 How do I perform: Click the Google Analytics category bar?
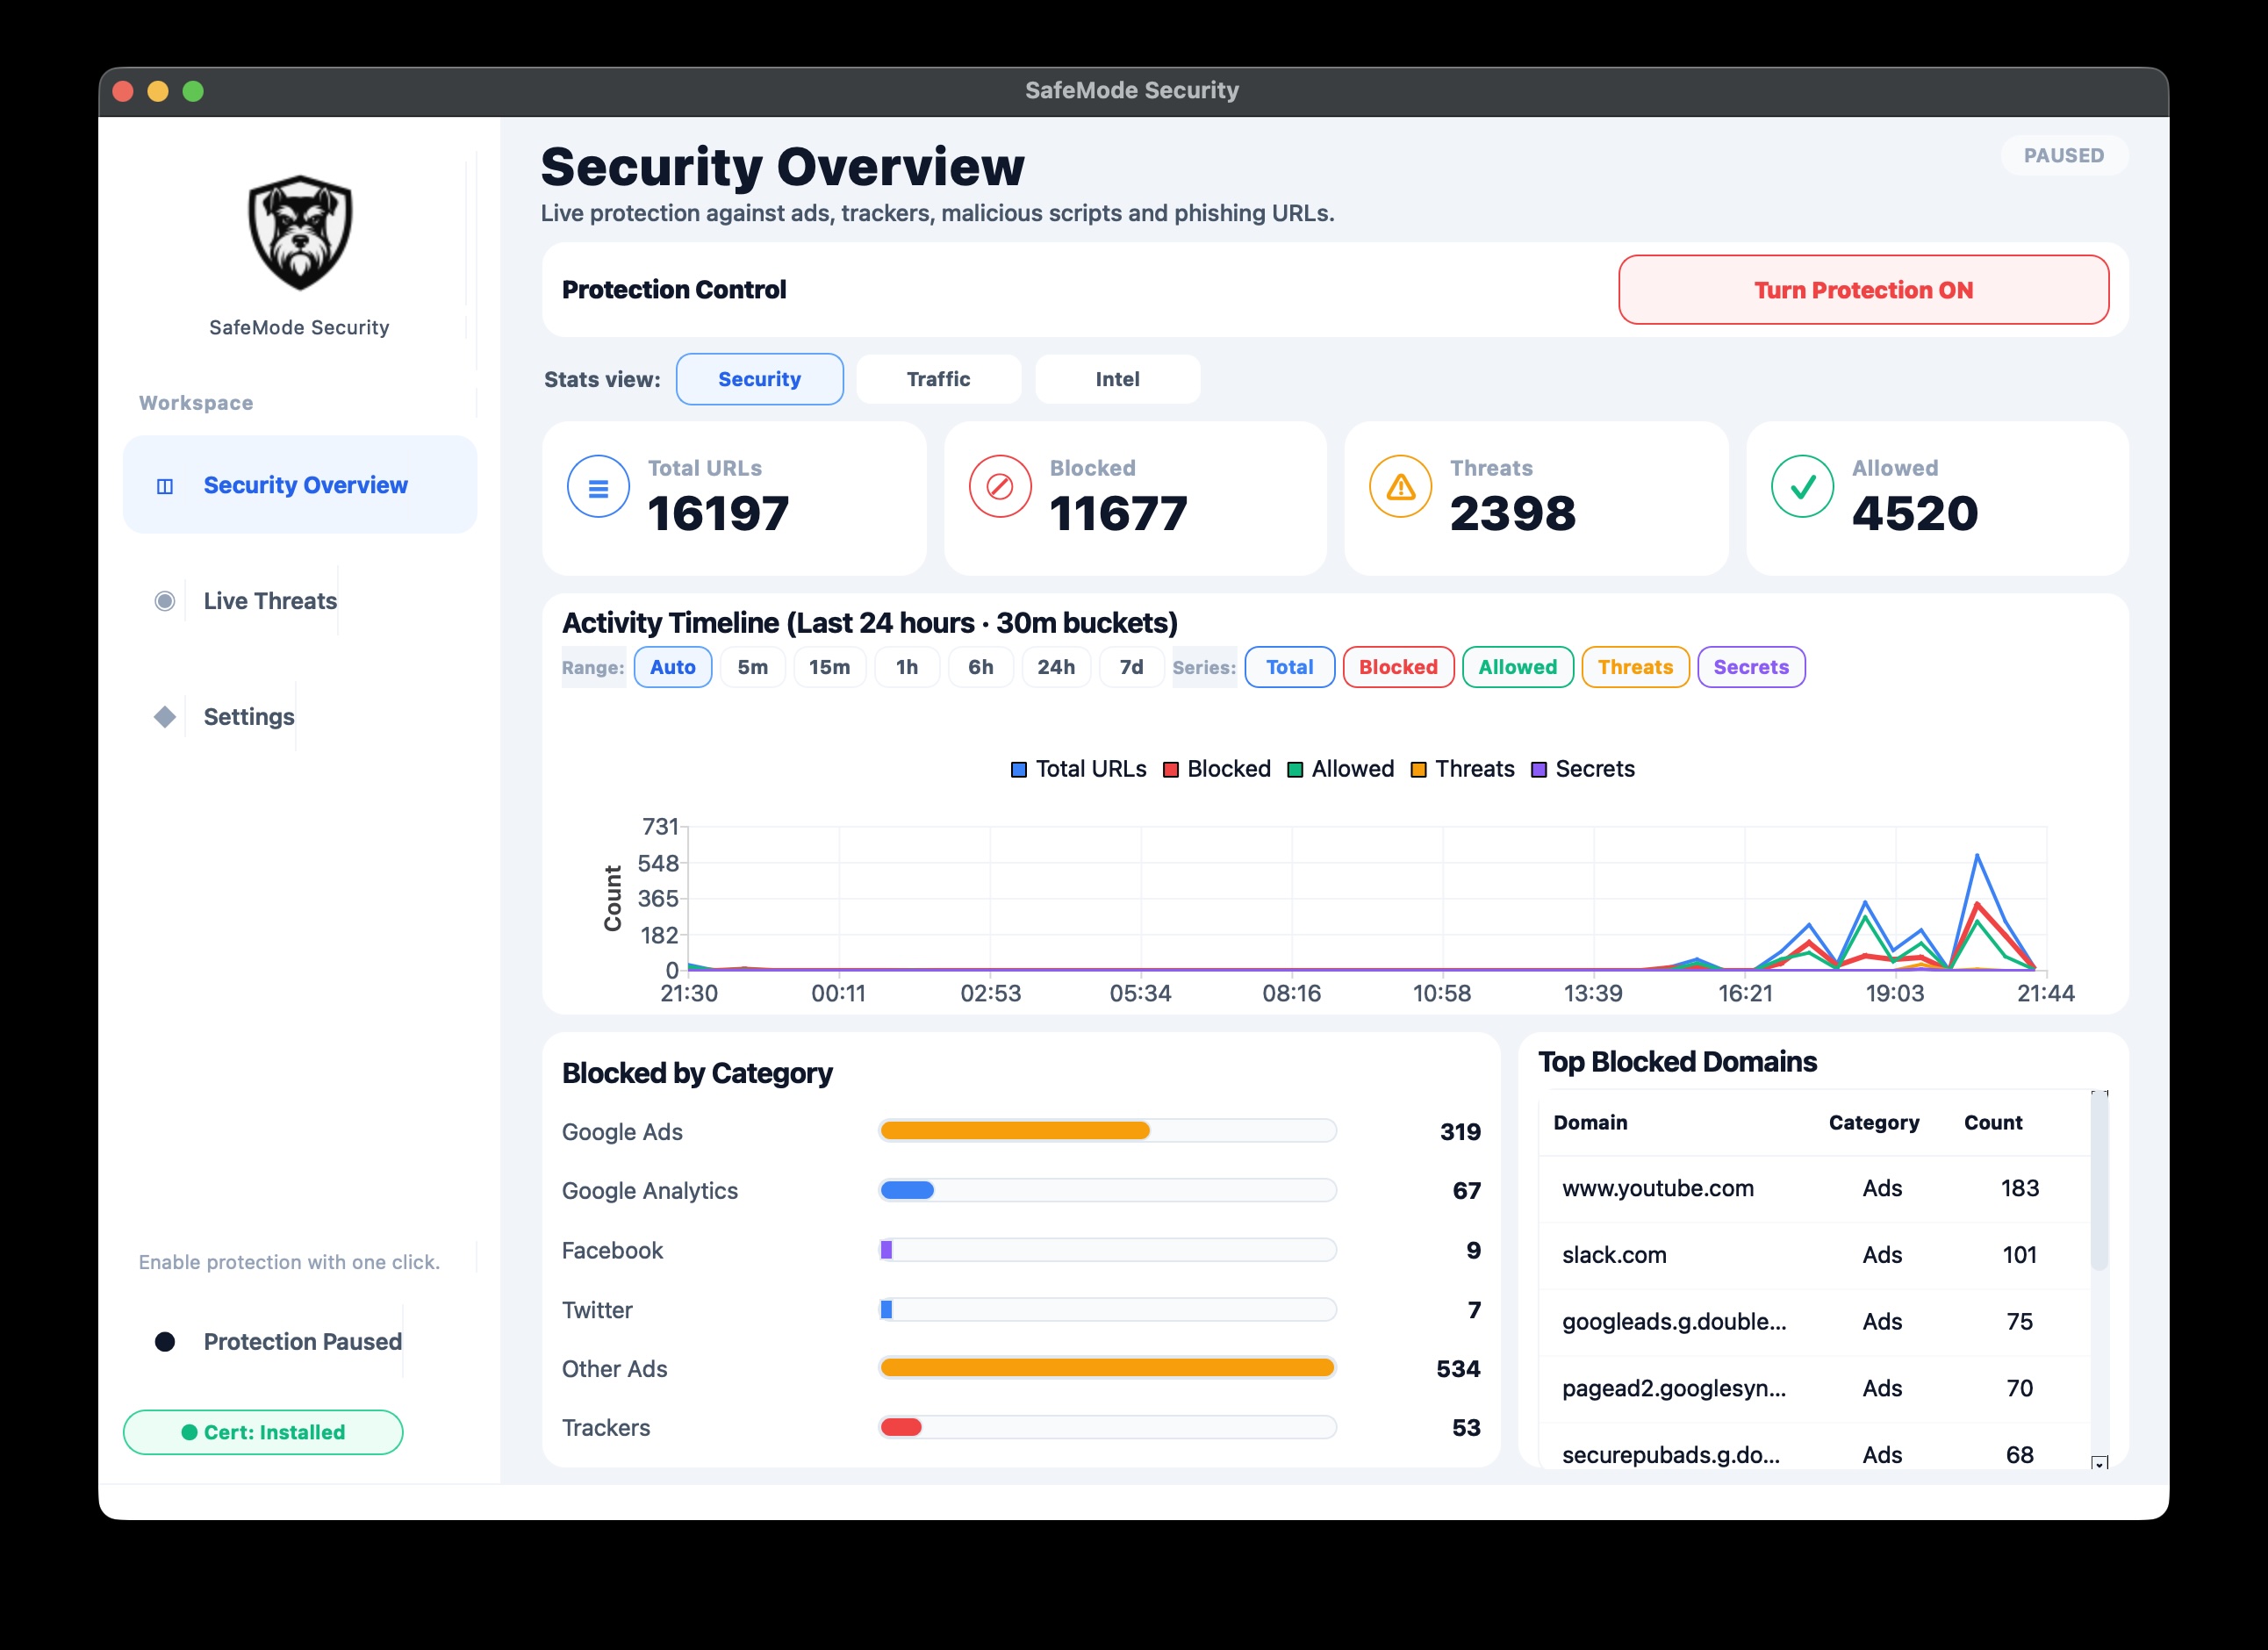1108,1190
